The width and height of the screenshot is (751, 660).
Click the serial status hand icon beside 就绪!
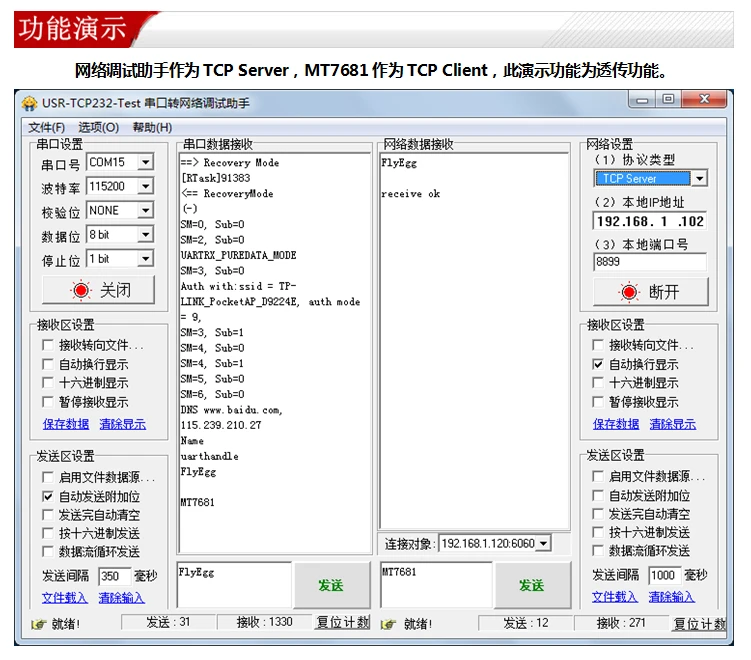point(38,624)
